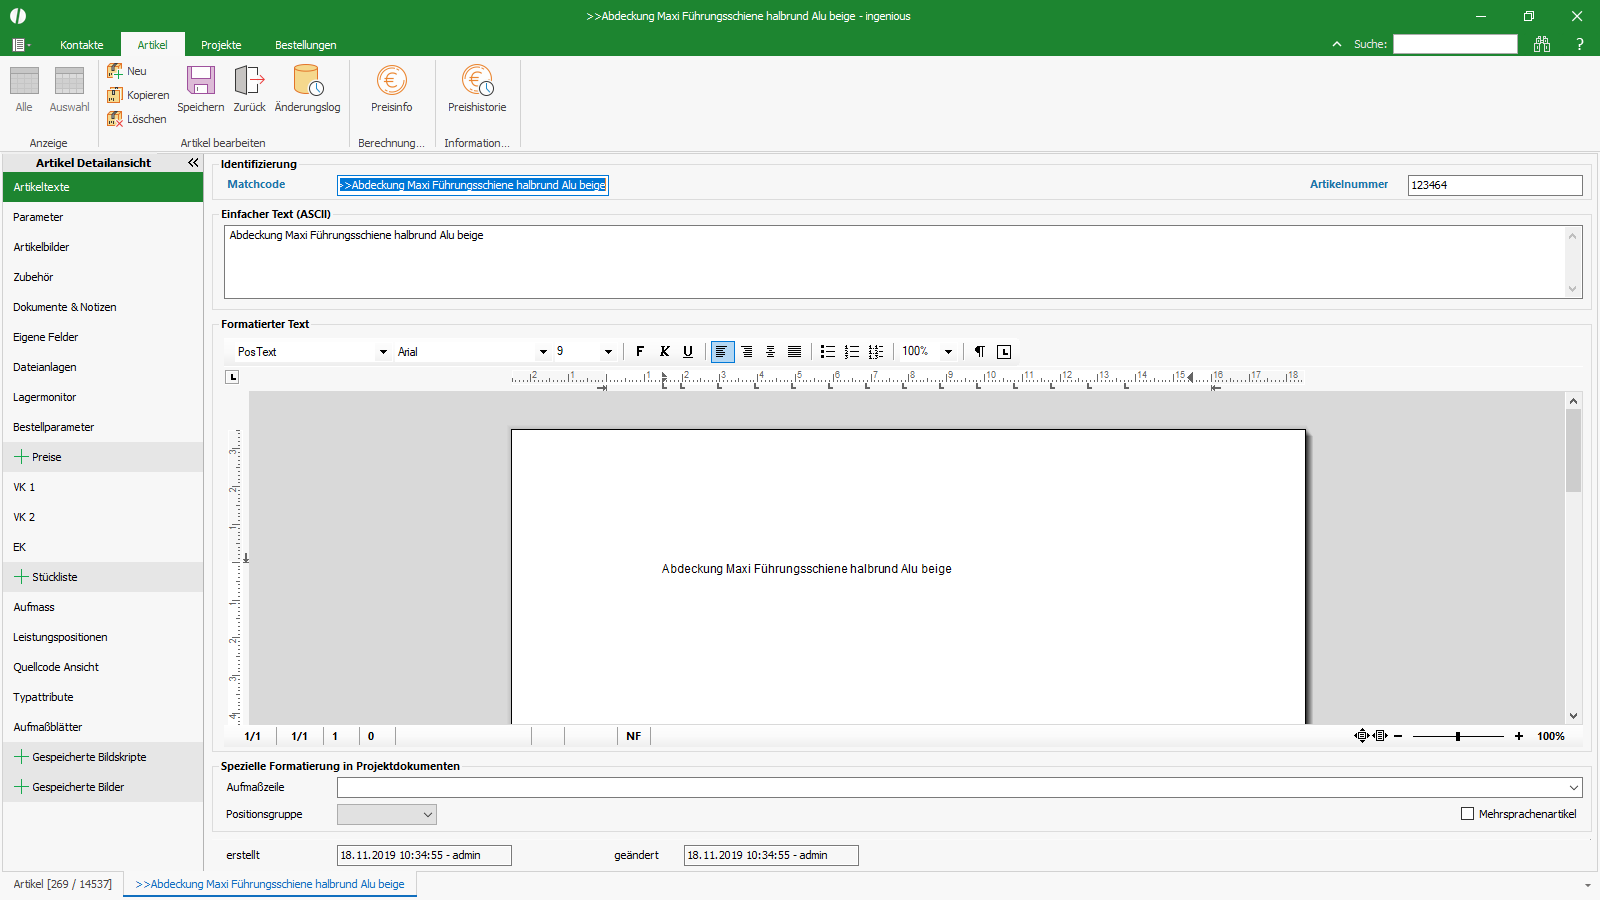1600x900 pixels.
Task: Toggle underline formatting
Action: click(x=688, y=351)
